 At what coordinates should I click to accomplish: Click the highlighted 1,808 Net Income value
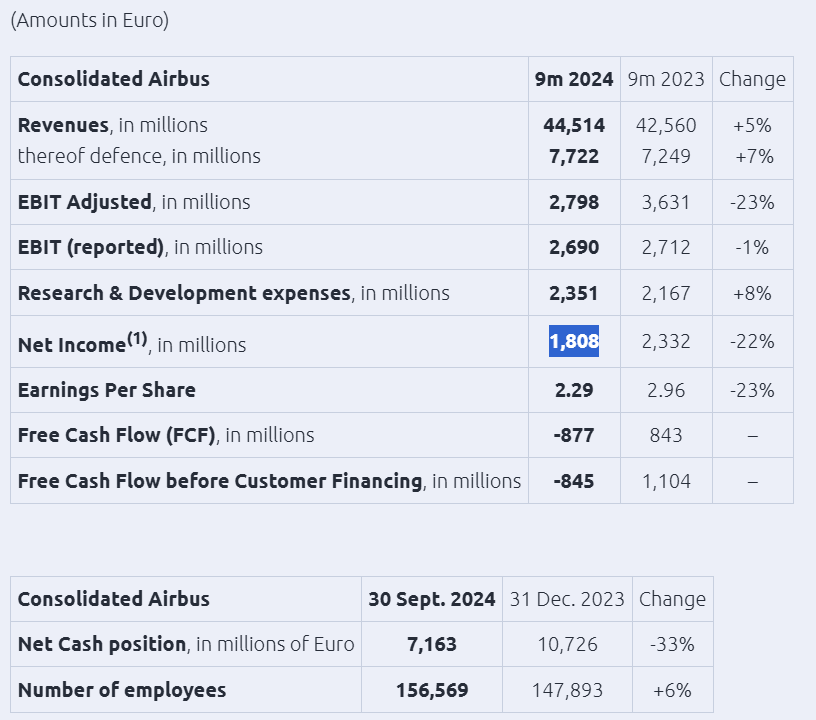[x=574, y=342]
